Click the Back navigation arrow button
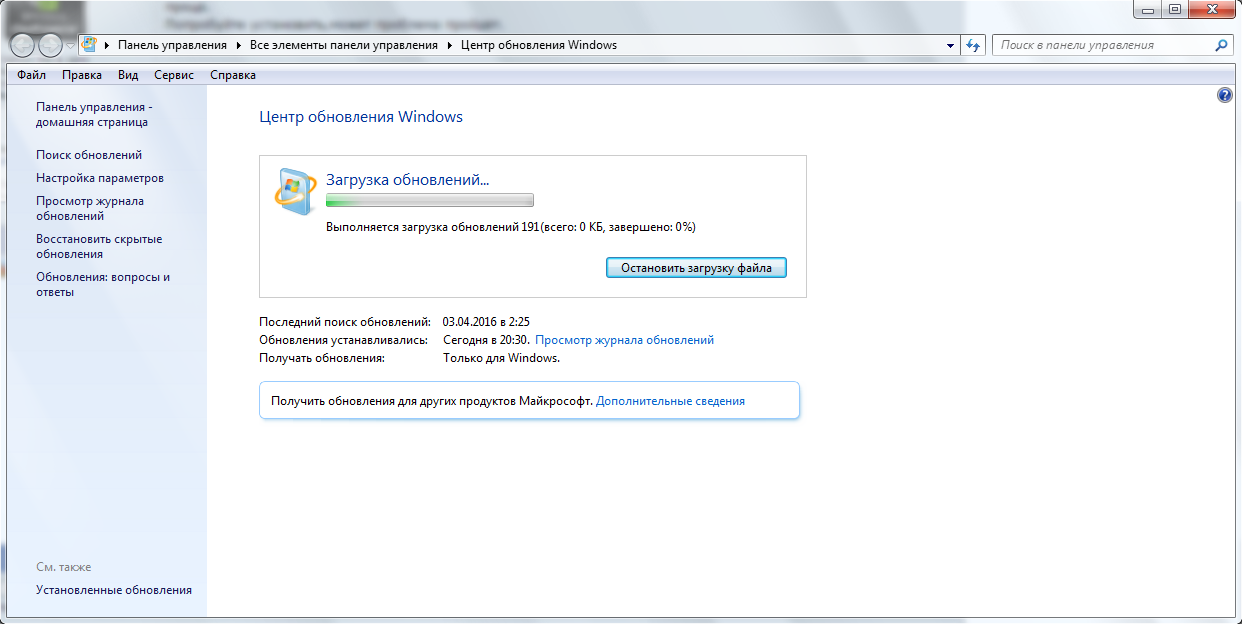 22,45
